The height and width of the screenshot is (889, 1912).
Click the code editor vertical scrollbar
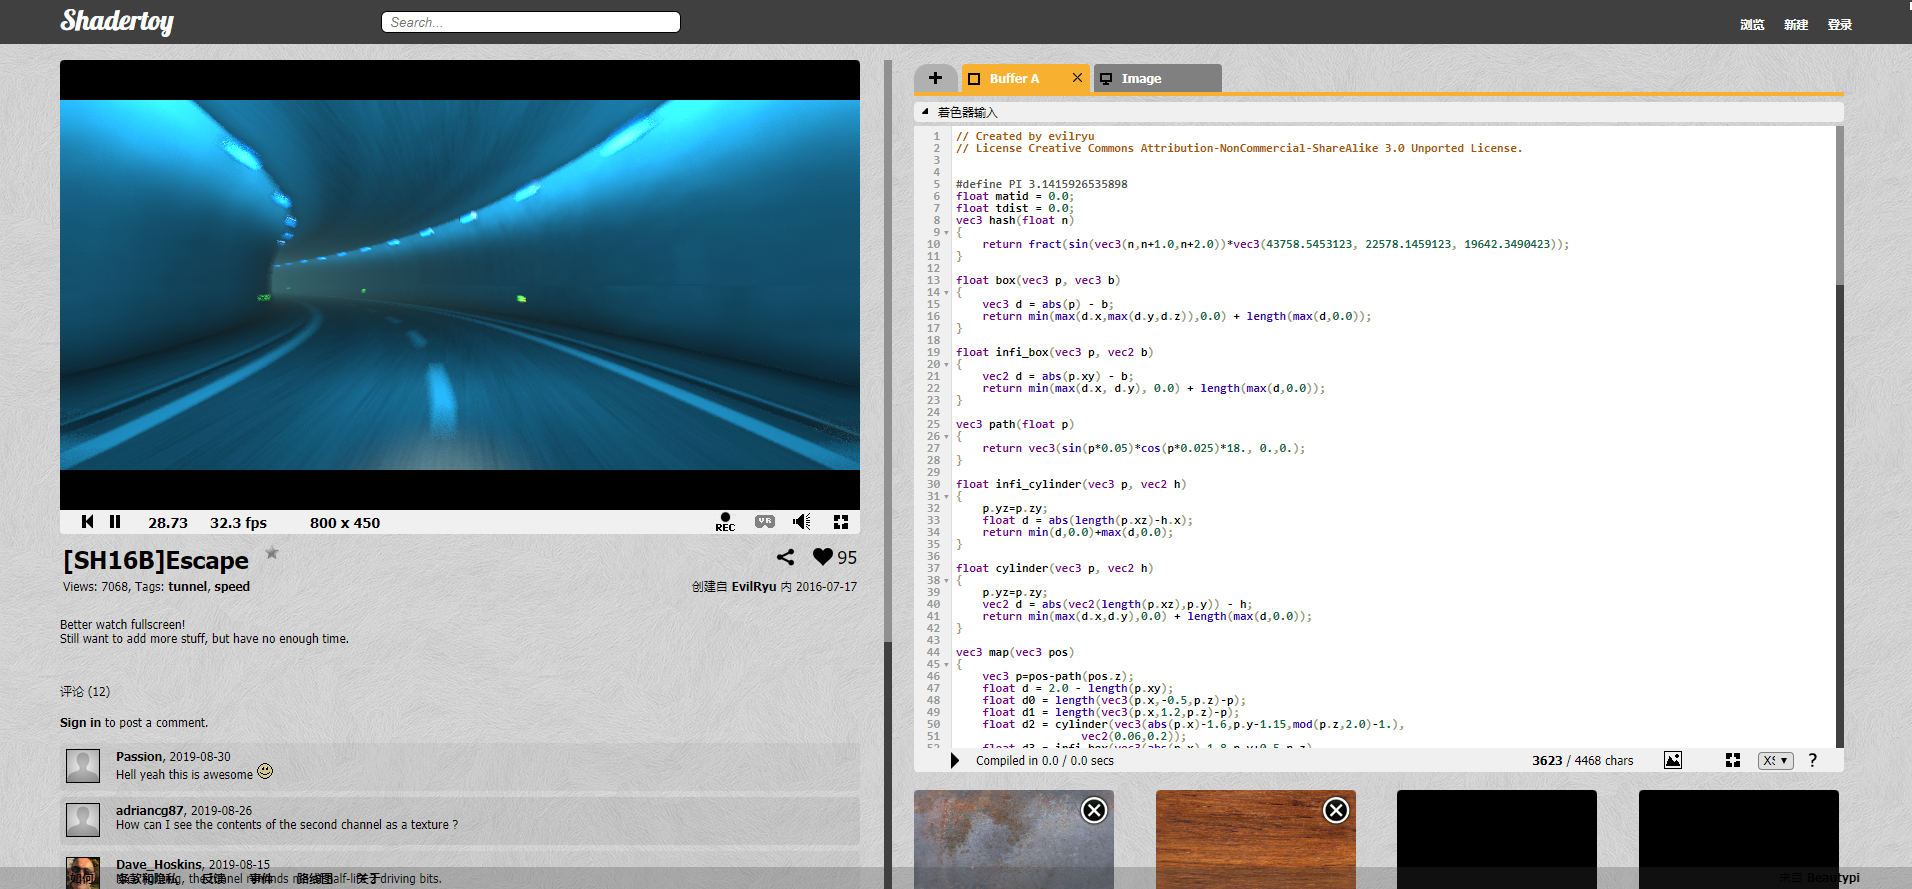point(1839,436)
